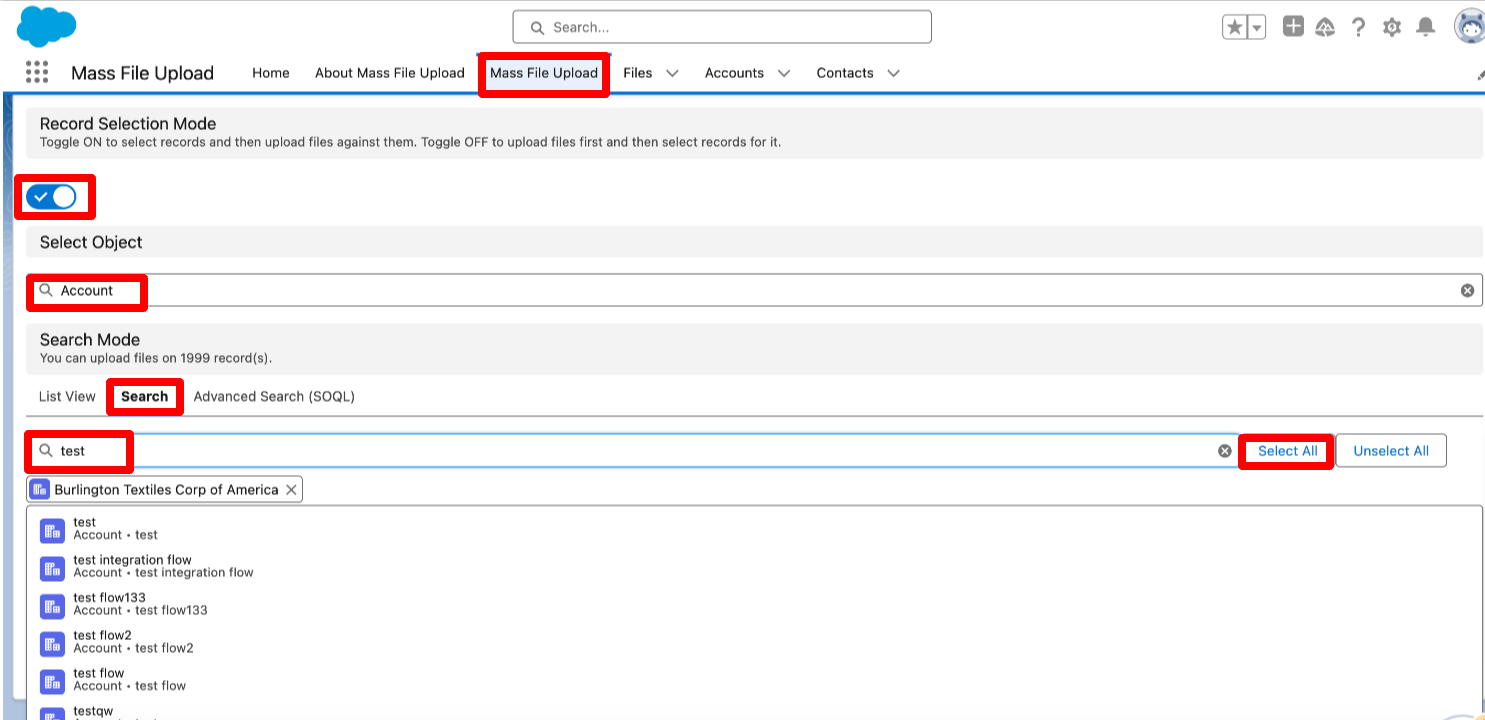1485x720 pixels.
Task: Click the magnifier icon in the test search field
Action: click(x=46, y=451)
